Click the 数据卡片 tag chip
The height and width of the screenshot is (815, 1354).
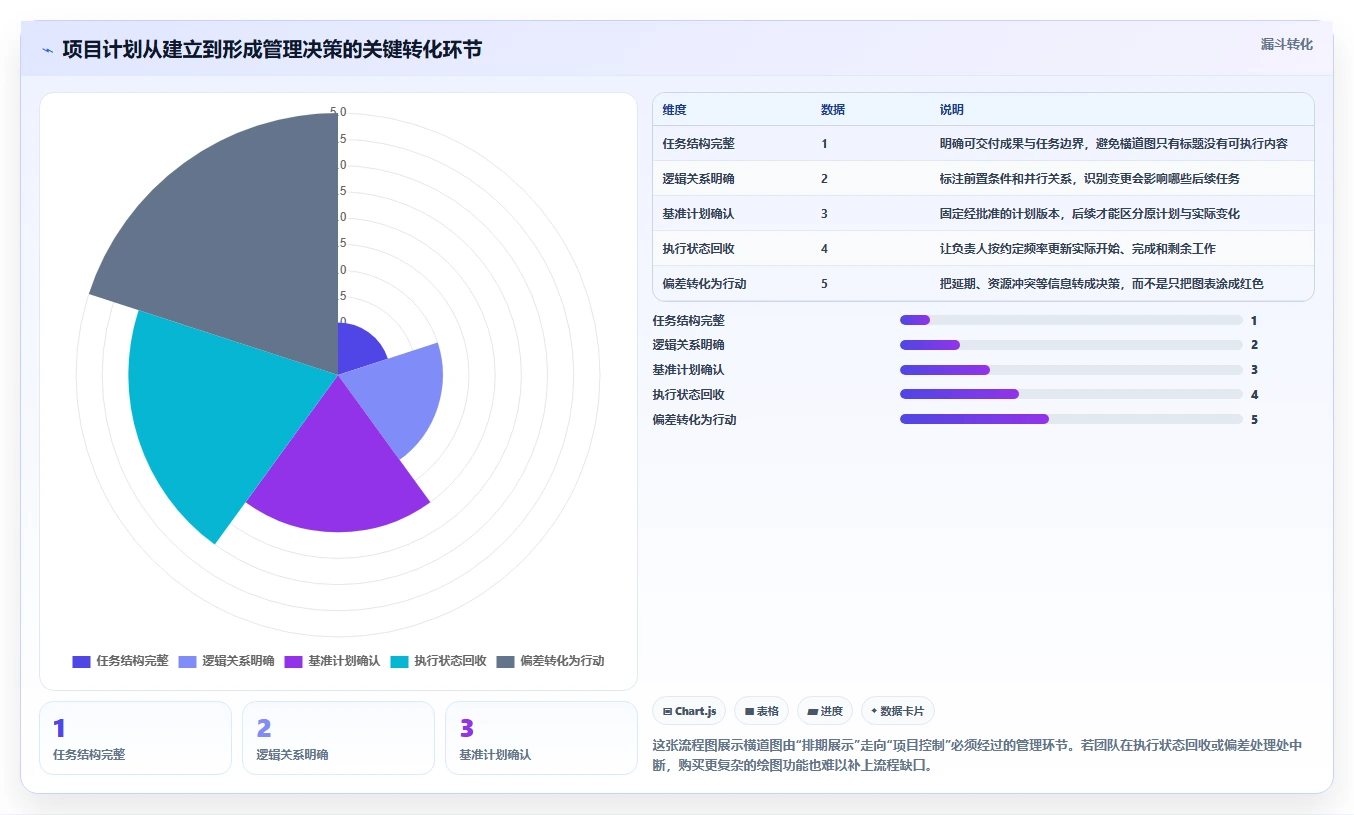[x=897, y=711]
